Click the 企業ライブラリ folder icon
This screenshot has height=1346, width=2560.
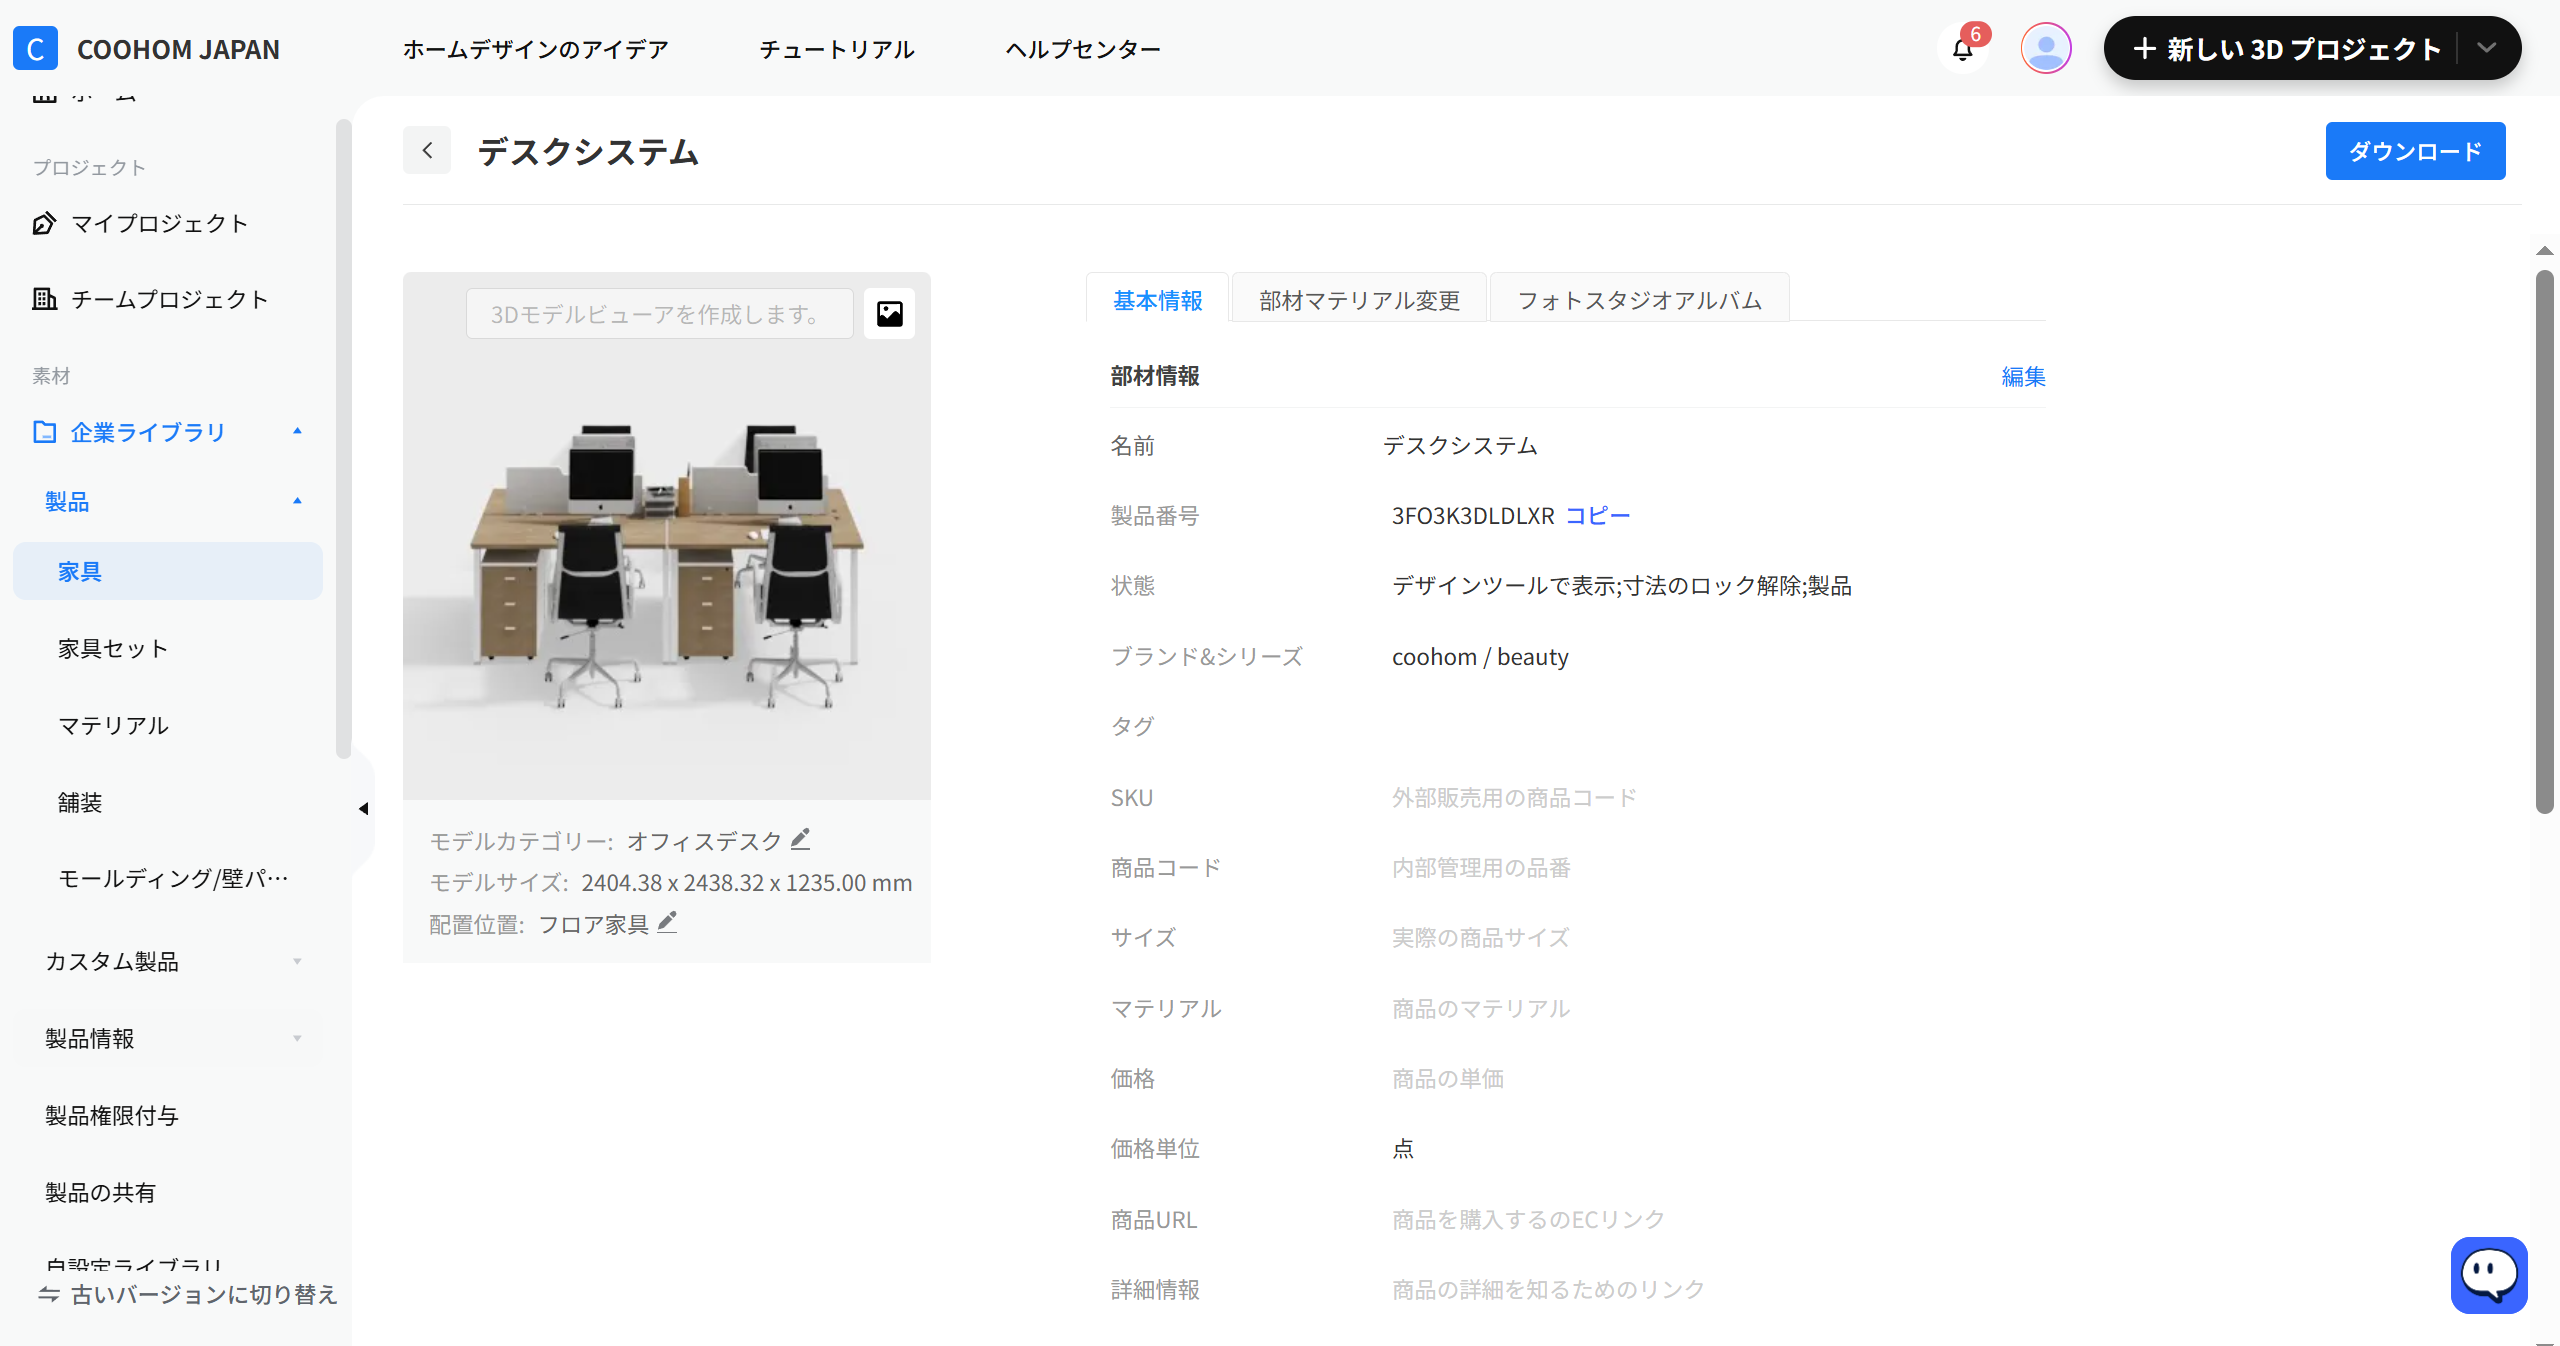tap(44, 432)
